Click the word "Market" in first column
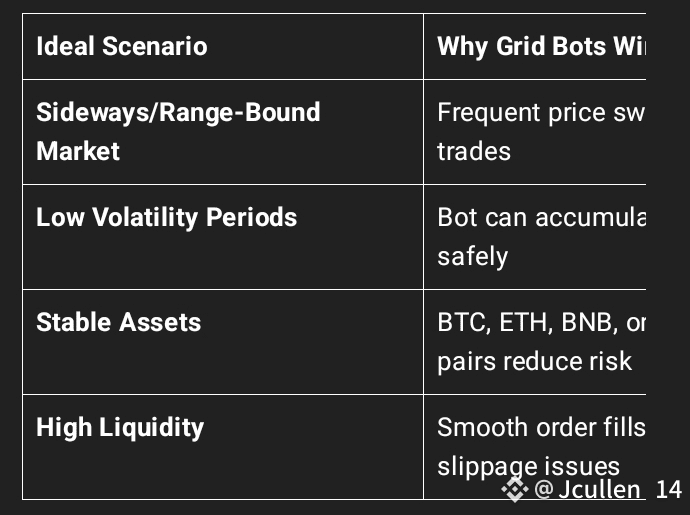This screenshot has width=690, height=515. (78, 151)
